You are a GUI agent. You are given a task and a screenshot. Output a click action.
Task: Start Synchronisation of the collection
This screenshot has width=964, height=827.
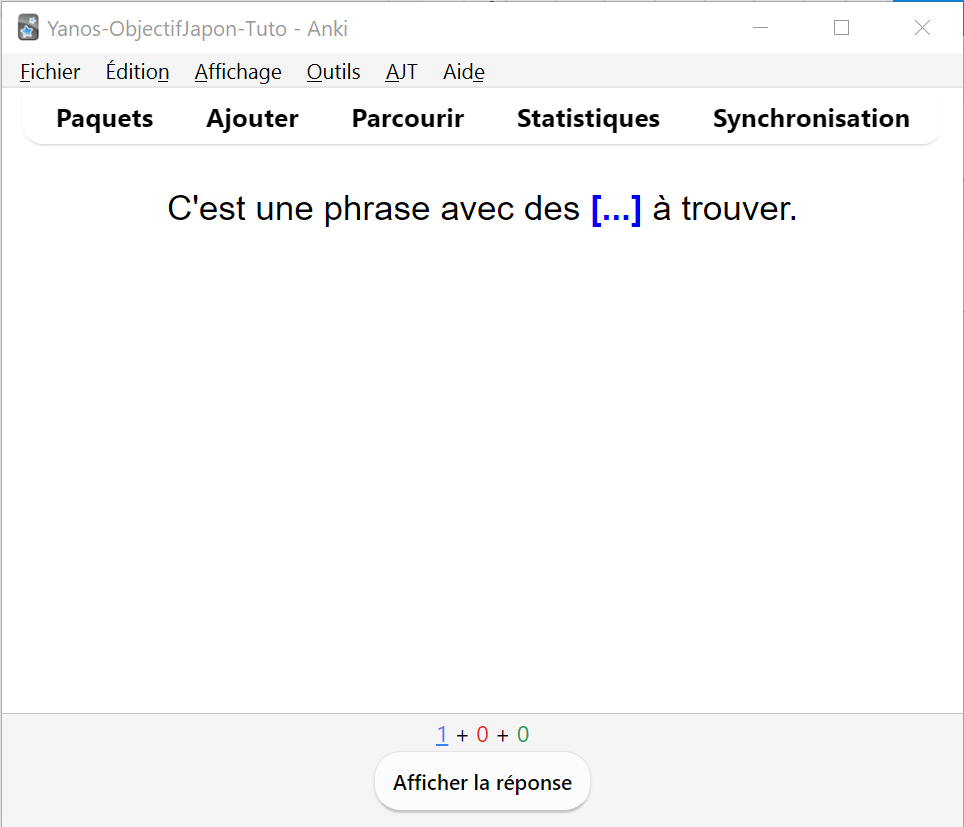(x=811, y=119)
